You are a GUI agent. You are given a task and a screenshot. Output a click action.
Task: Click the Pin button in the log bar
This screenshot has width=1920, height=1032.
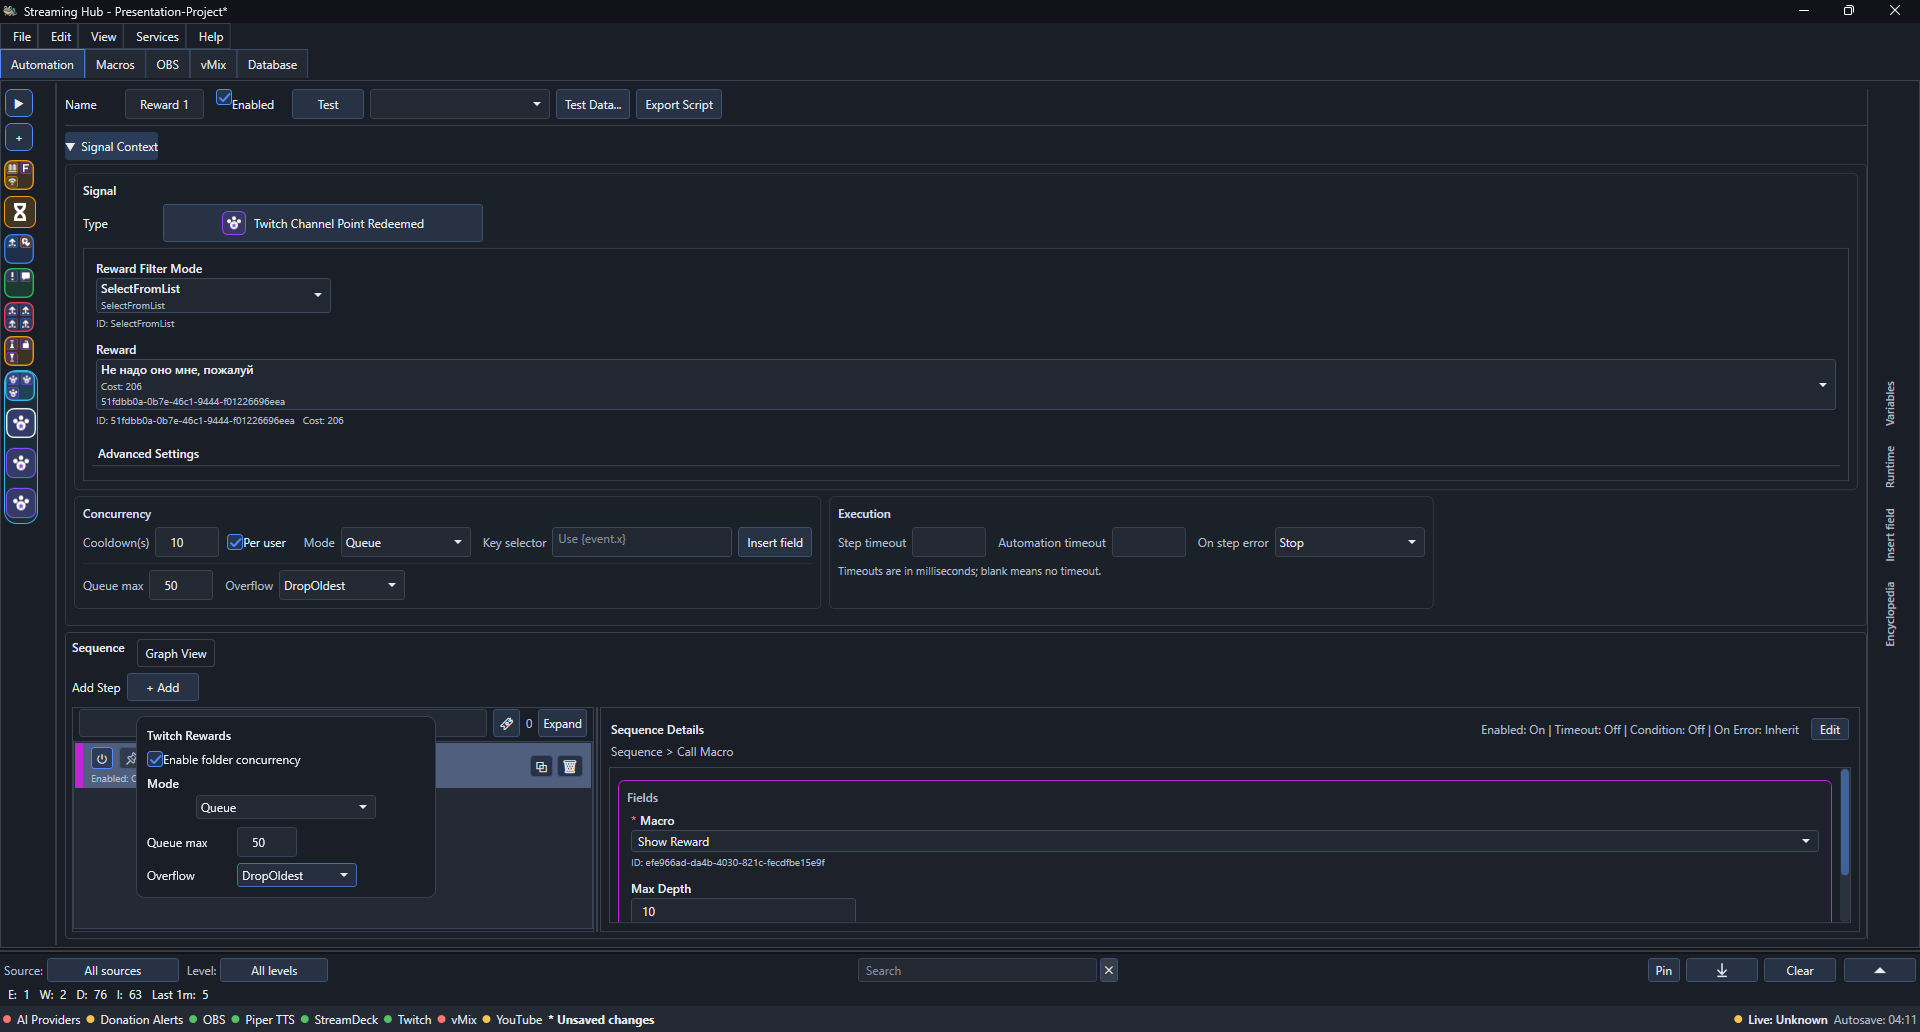[x=1664, y=970]
